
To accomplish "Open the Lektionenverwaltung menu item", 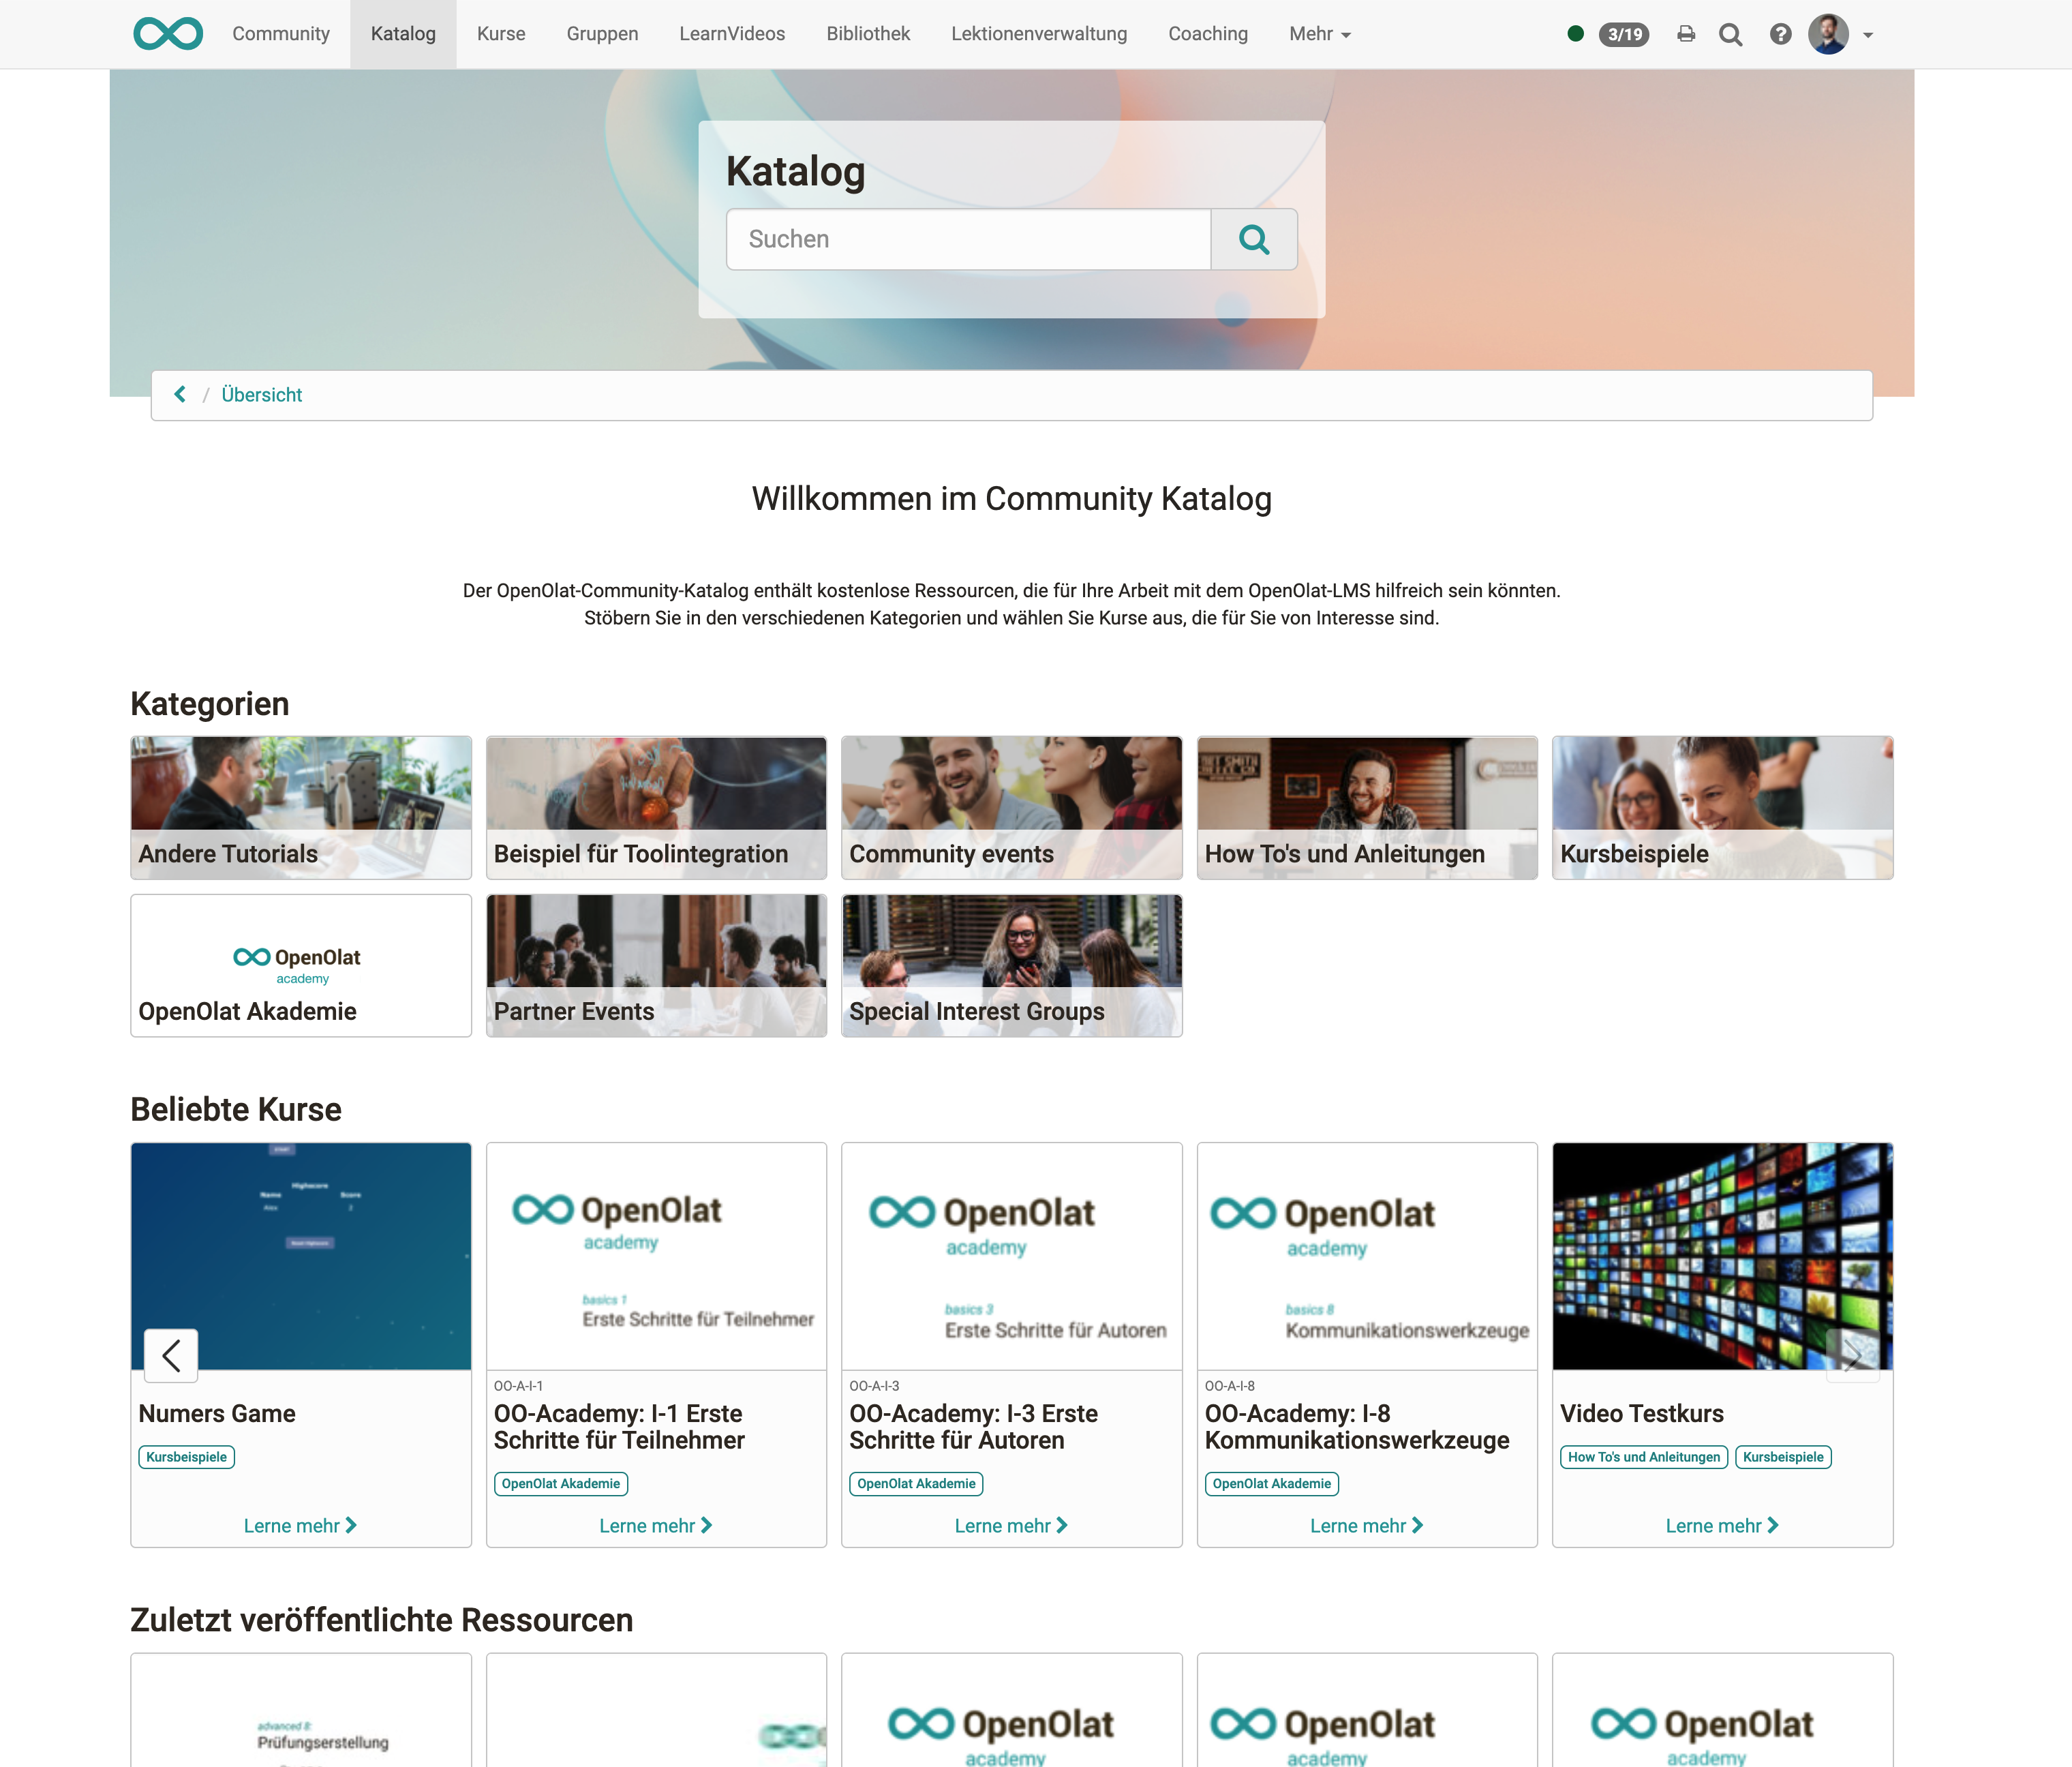I will click(x=1039, y=33).
